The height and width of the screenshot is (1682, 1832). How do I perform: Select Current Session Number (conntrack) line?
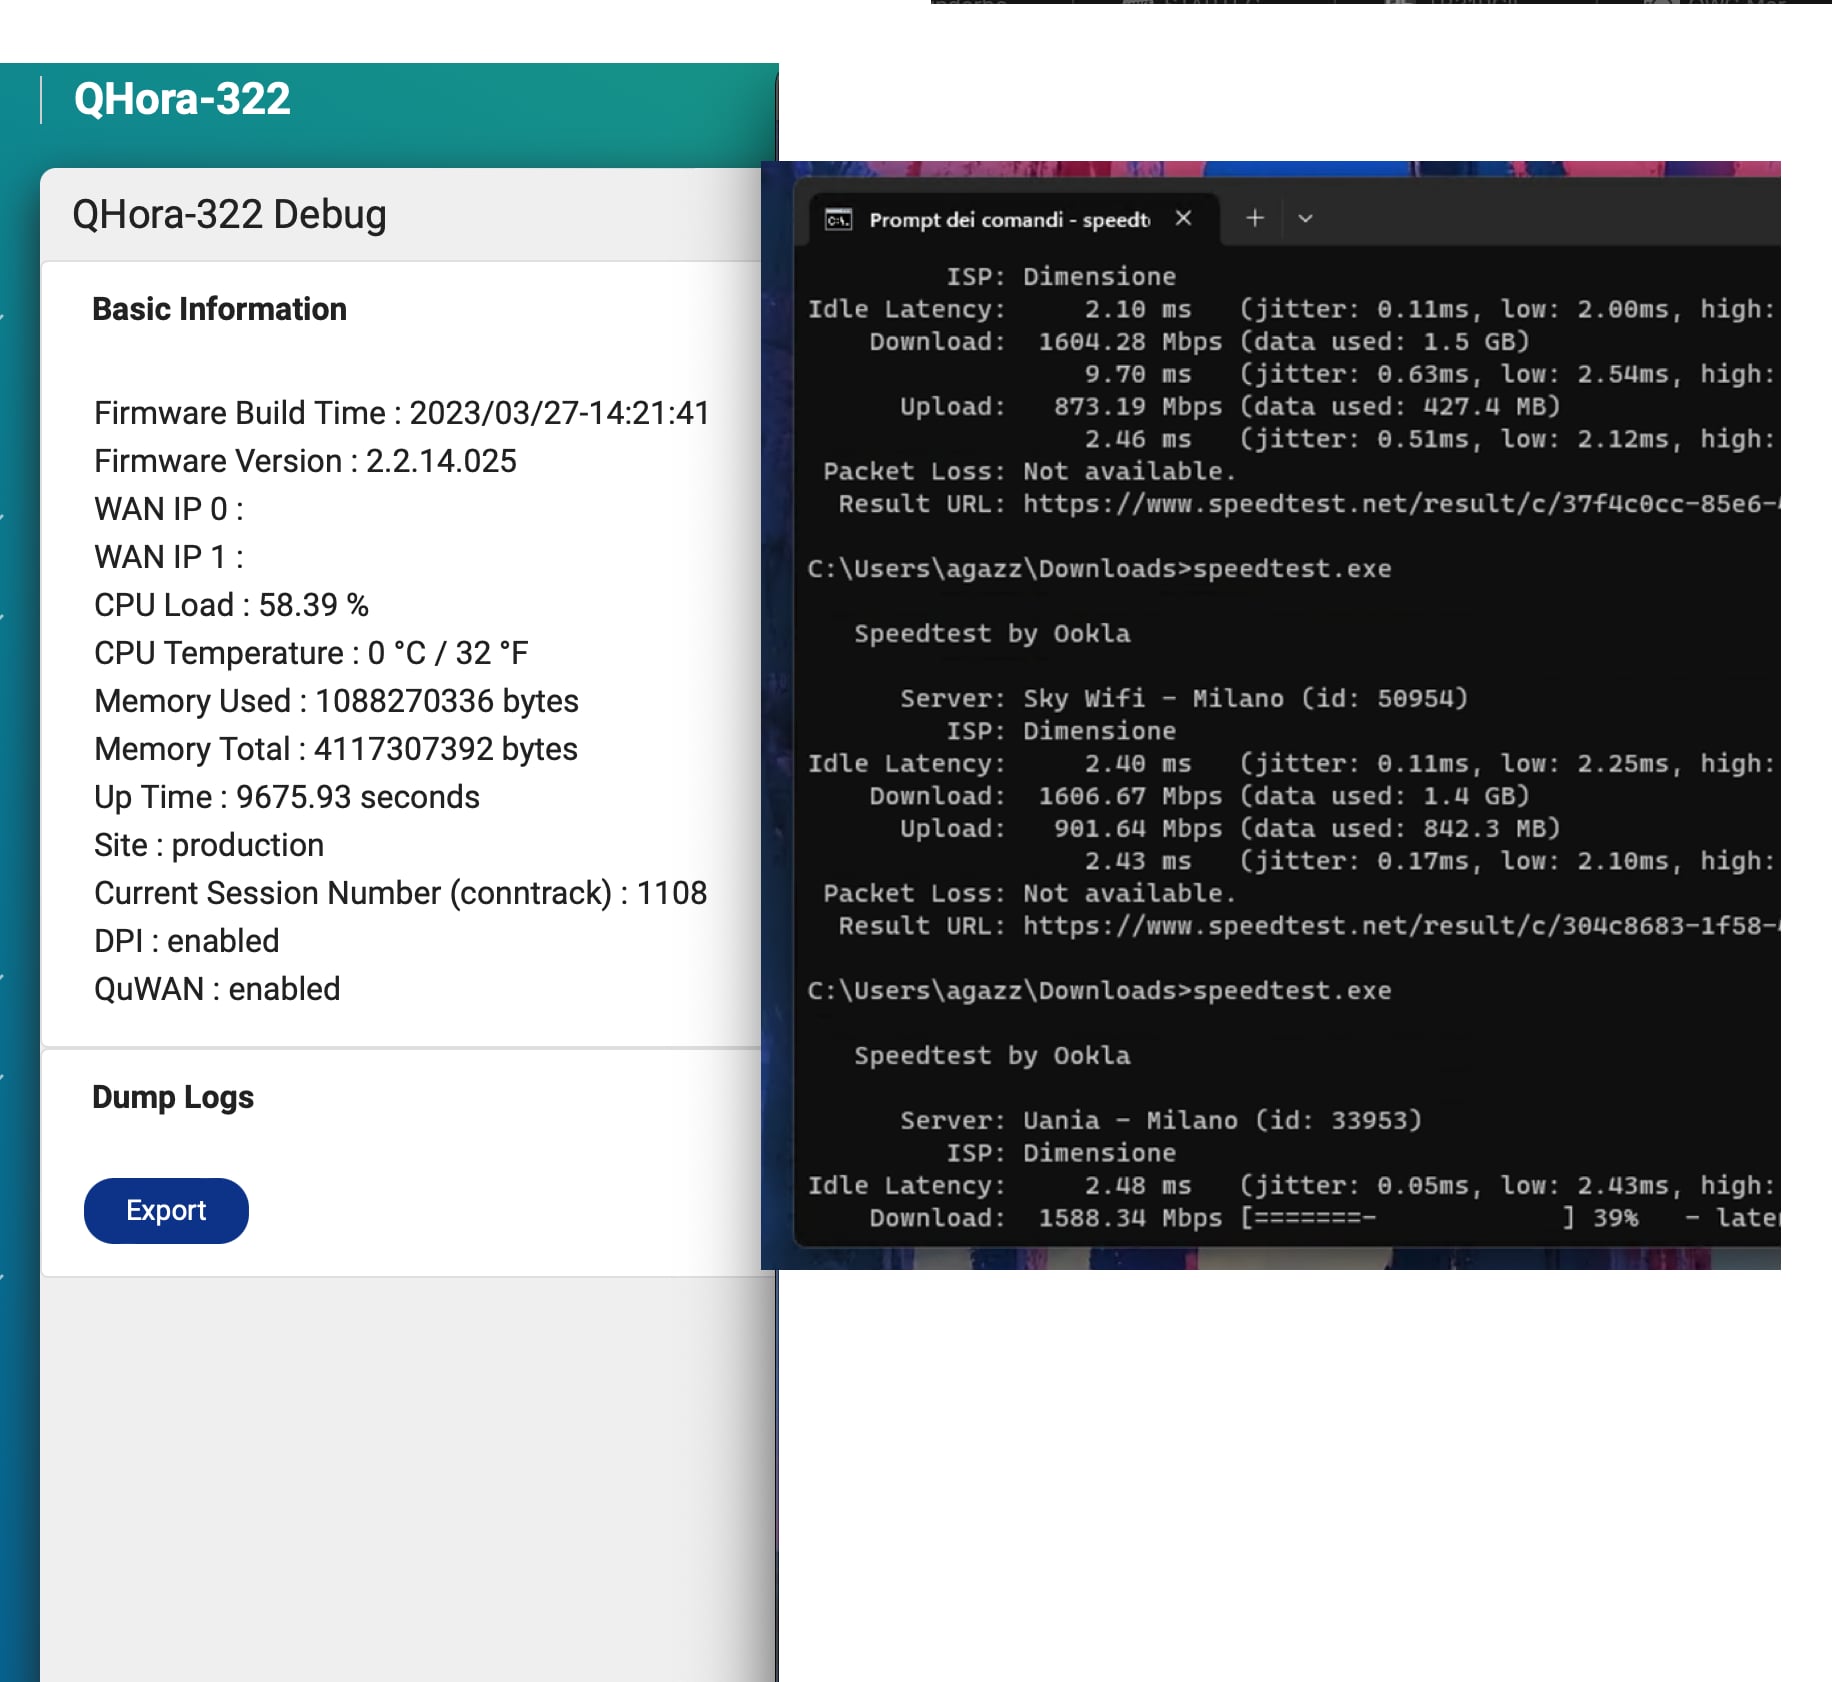(401, 893)
